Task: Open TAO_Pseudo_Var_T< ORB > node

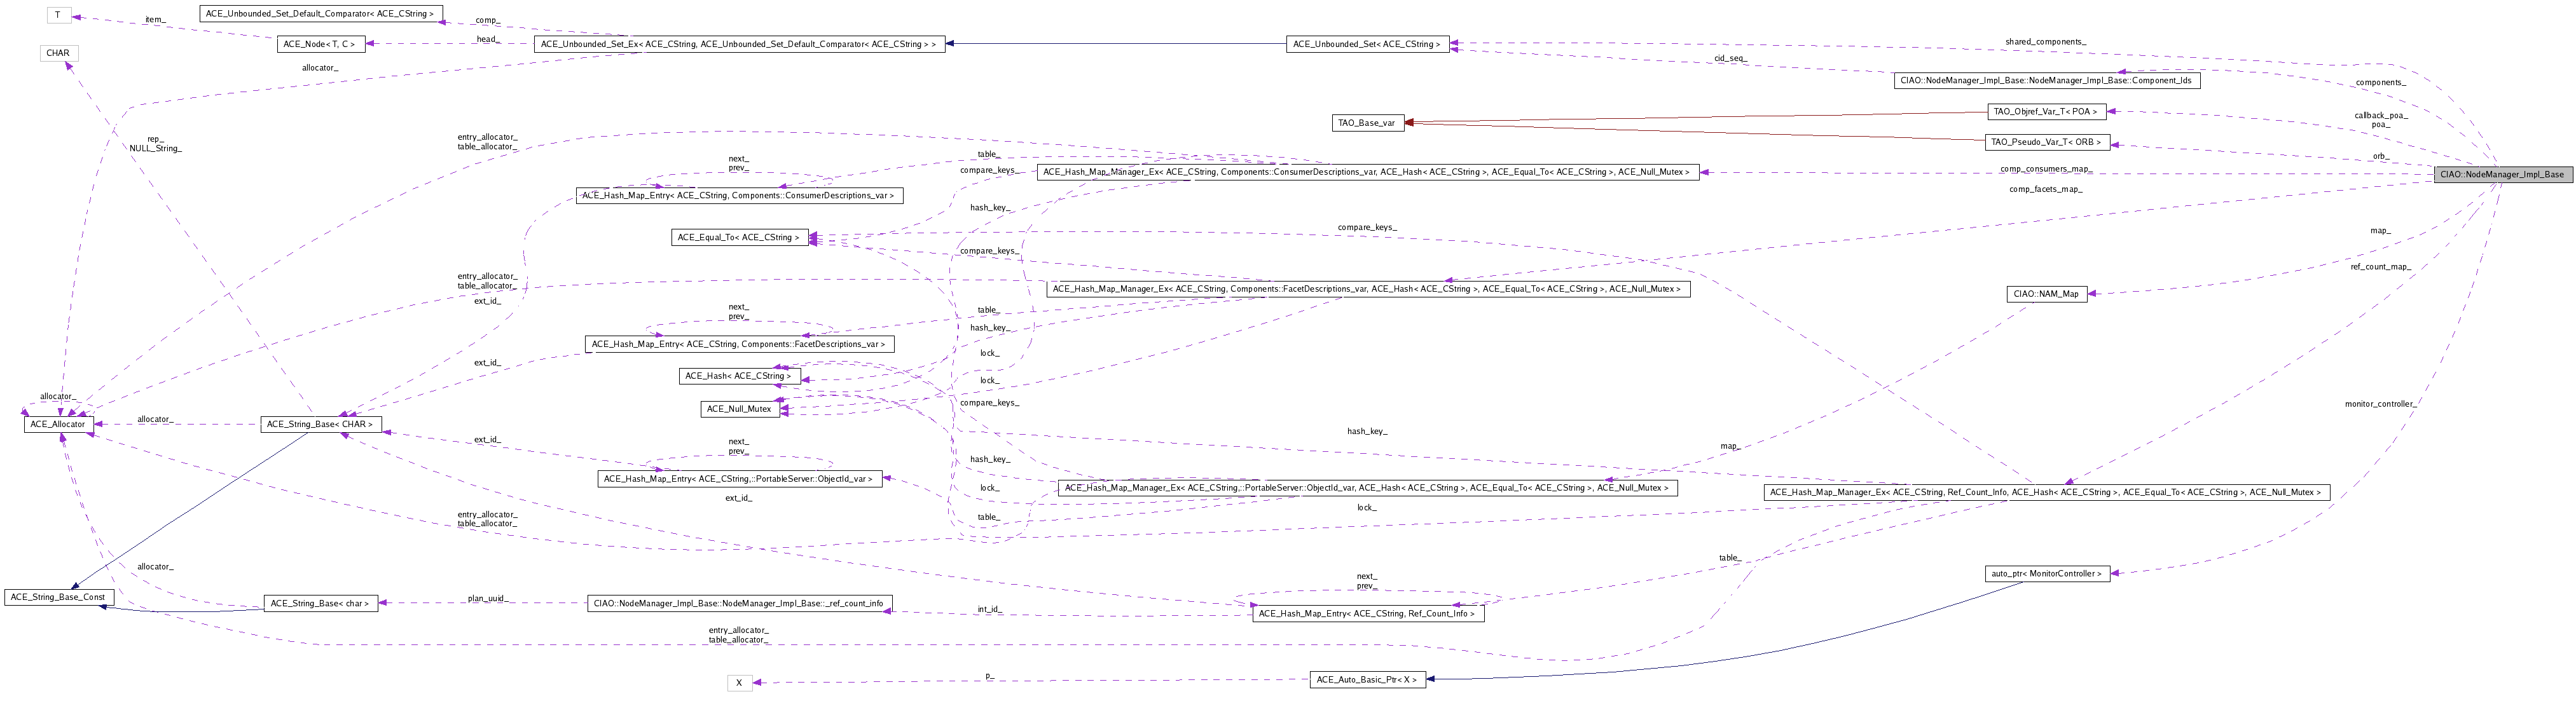Action: pos(2047,142)
